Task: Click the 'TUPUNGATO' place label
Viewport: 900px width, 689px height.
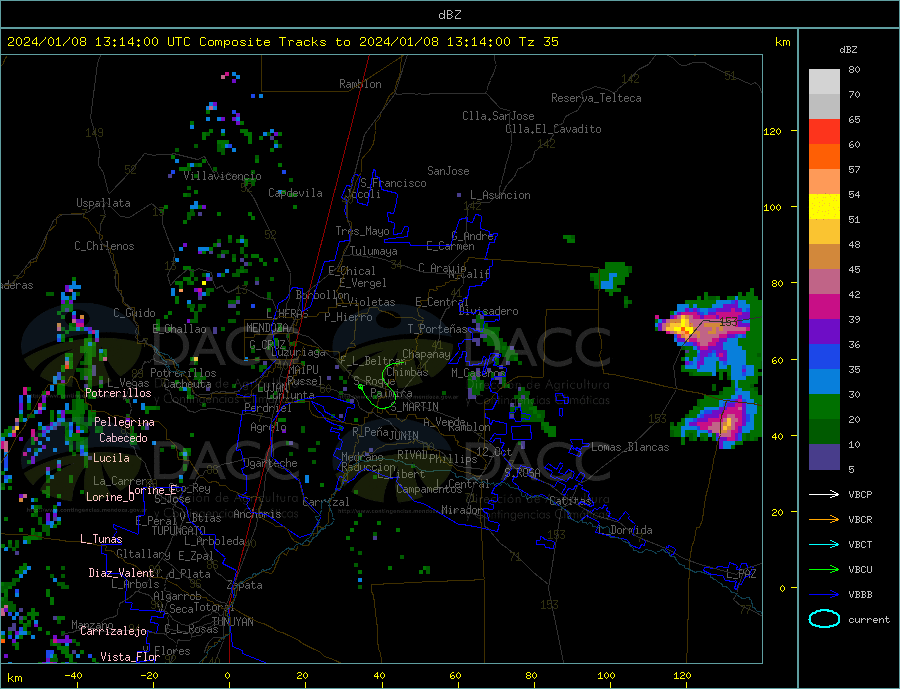Action: pyautogui.click(x=178, y=531)
